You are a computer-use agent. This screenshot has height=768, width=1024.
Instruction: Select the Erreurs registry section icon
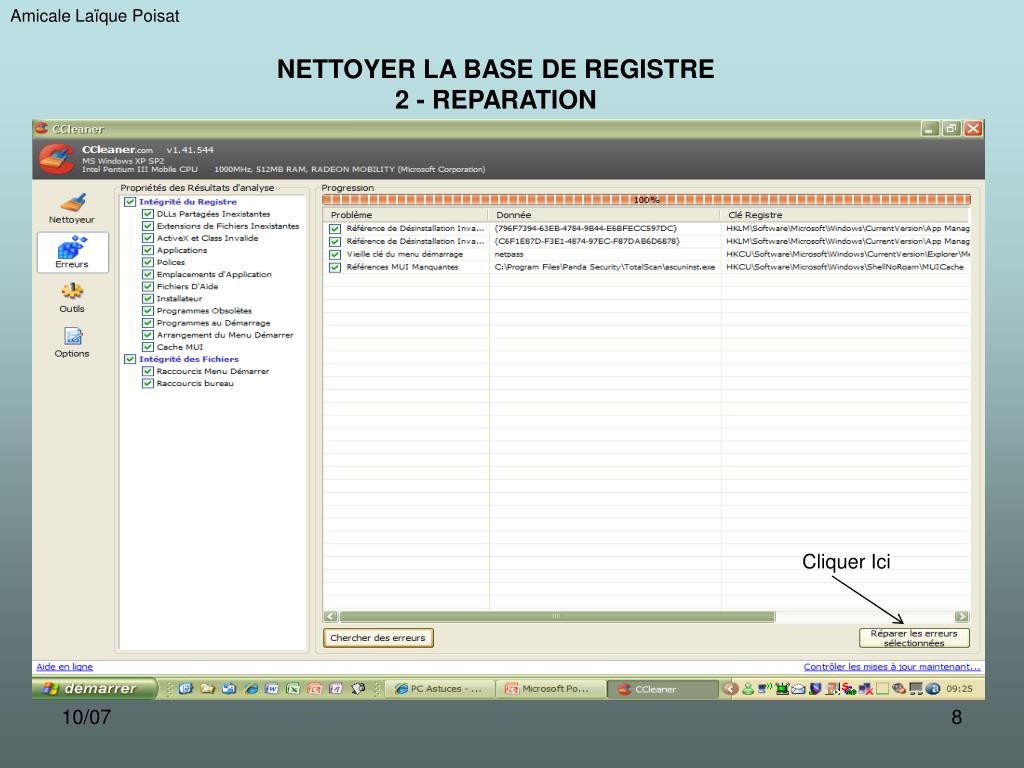point(72,252)
